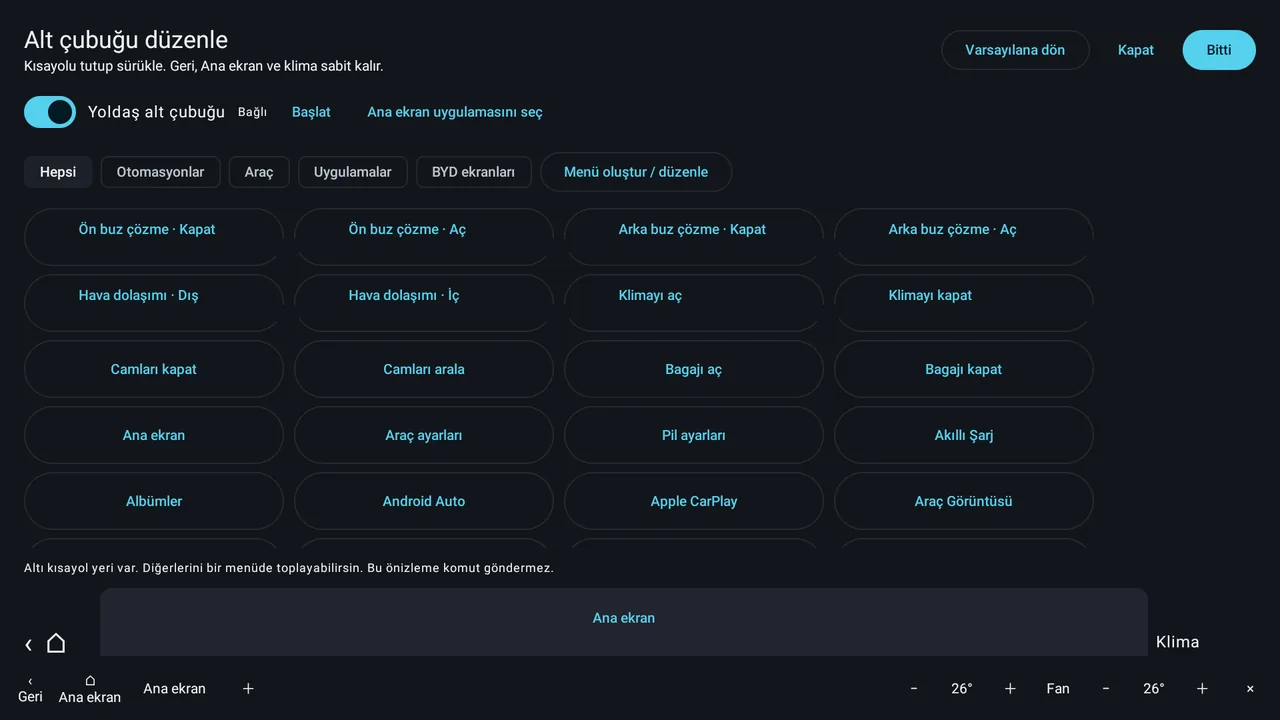The height and width of the screenshot is (720, 1280).
Task: Select Arka buz çözme · Aç shortcut
Action: click(964, 237)
